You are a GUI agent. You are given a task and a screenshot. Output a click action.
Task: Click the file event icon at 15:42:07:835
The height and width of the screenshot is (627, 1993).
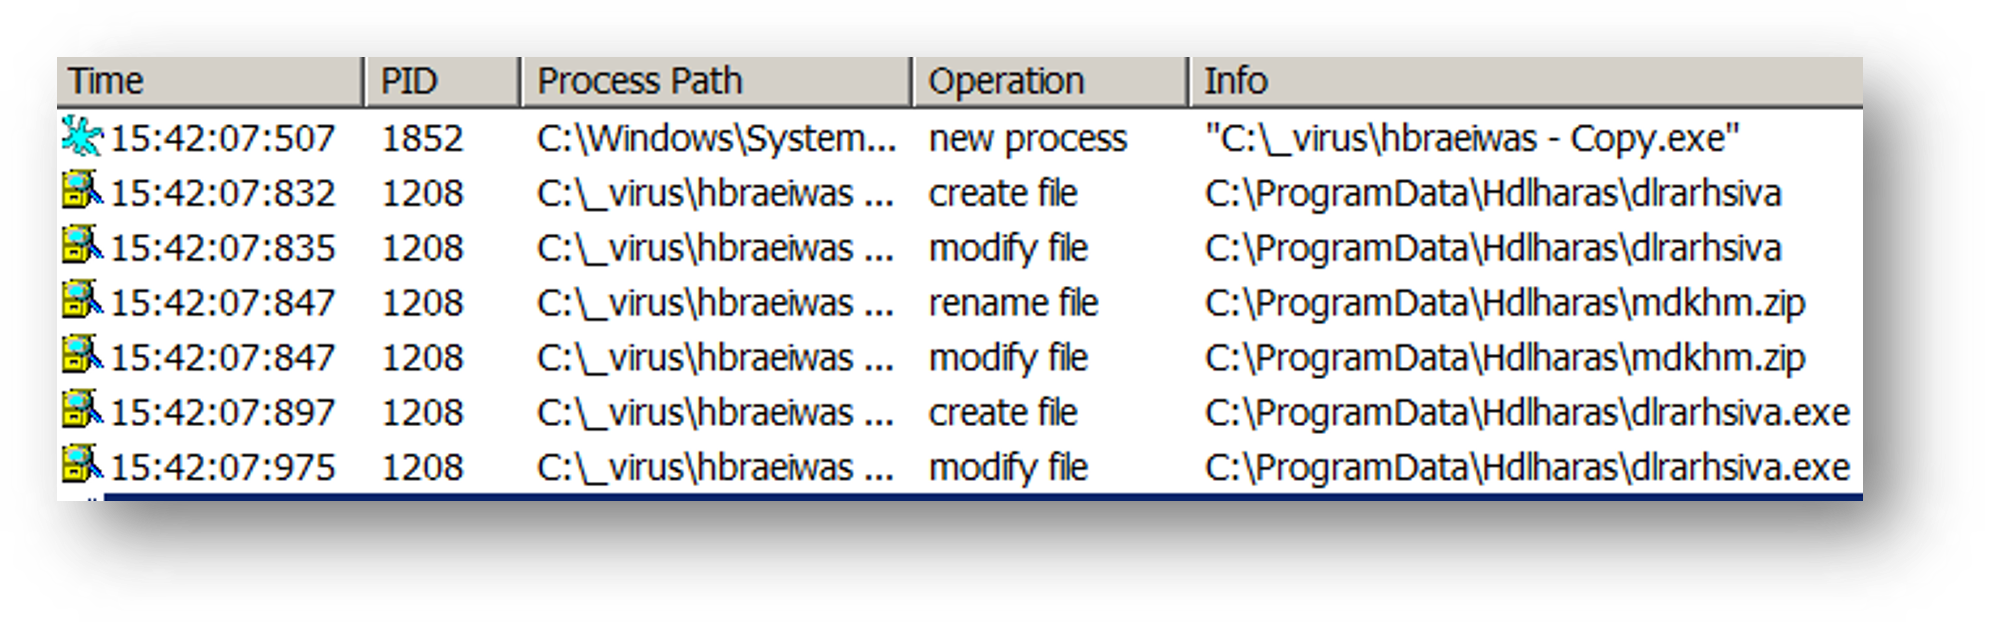[82, 245]
